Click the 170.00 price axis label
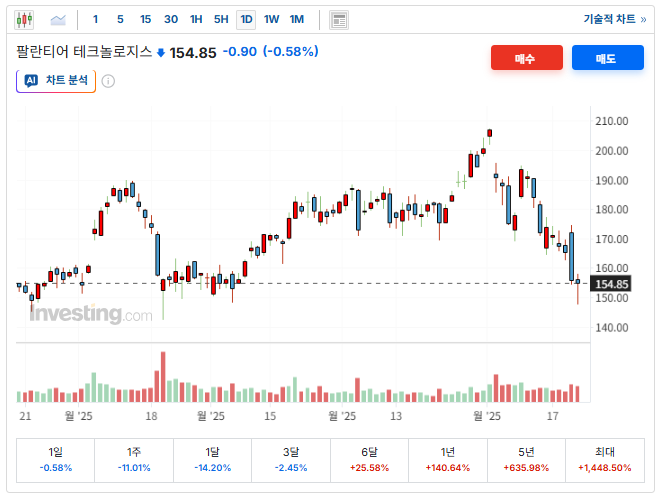Viewport: 657px width, 496px height. tap(612, 239)
